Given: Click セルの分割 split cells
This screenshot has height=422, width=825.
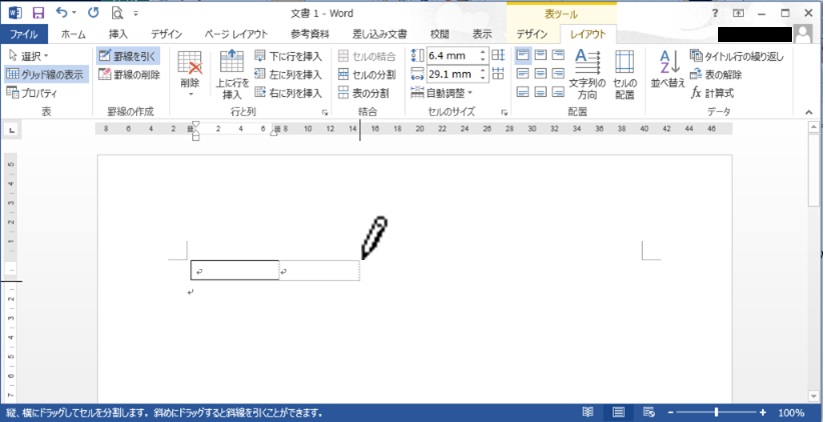Looking at the screenshot, I should pos(367,75).
